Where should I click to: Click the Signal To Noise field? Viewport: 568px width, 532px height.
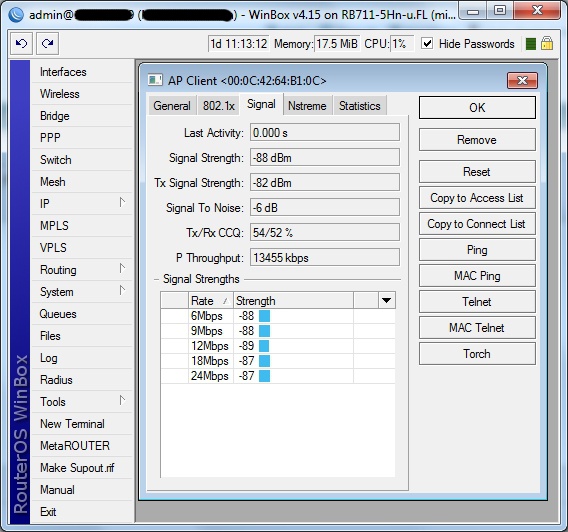point(325,208)
